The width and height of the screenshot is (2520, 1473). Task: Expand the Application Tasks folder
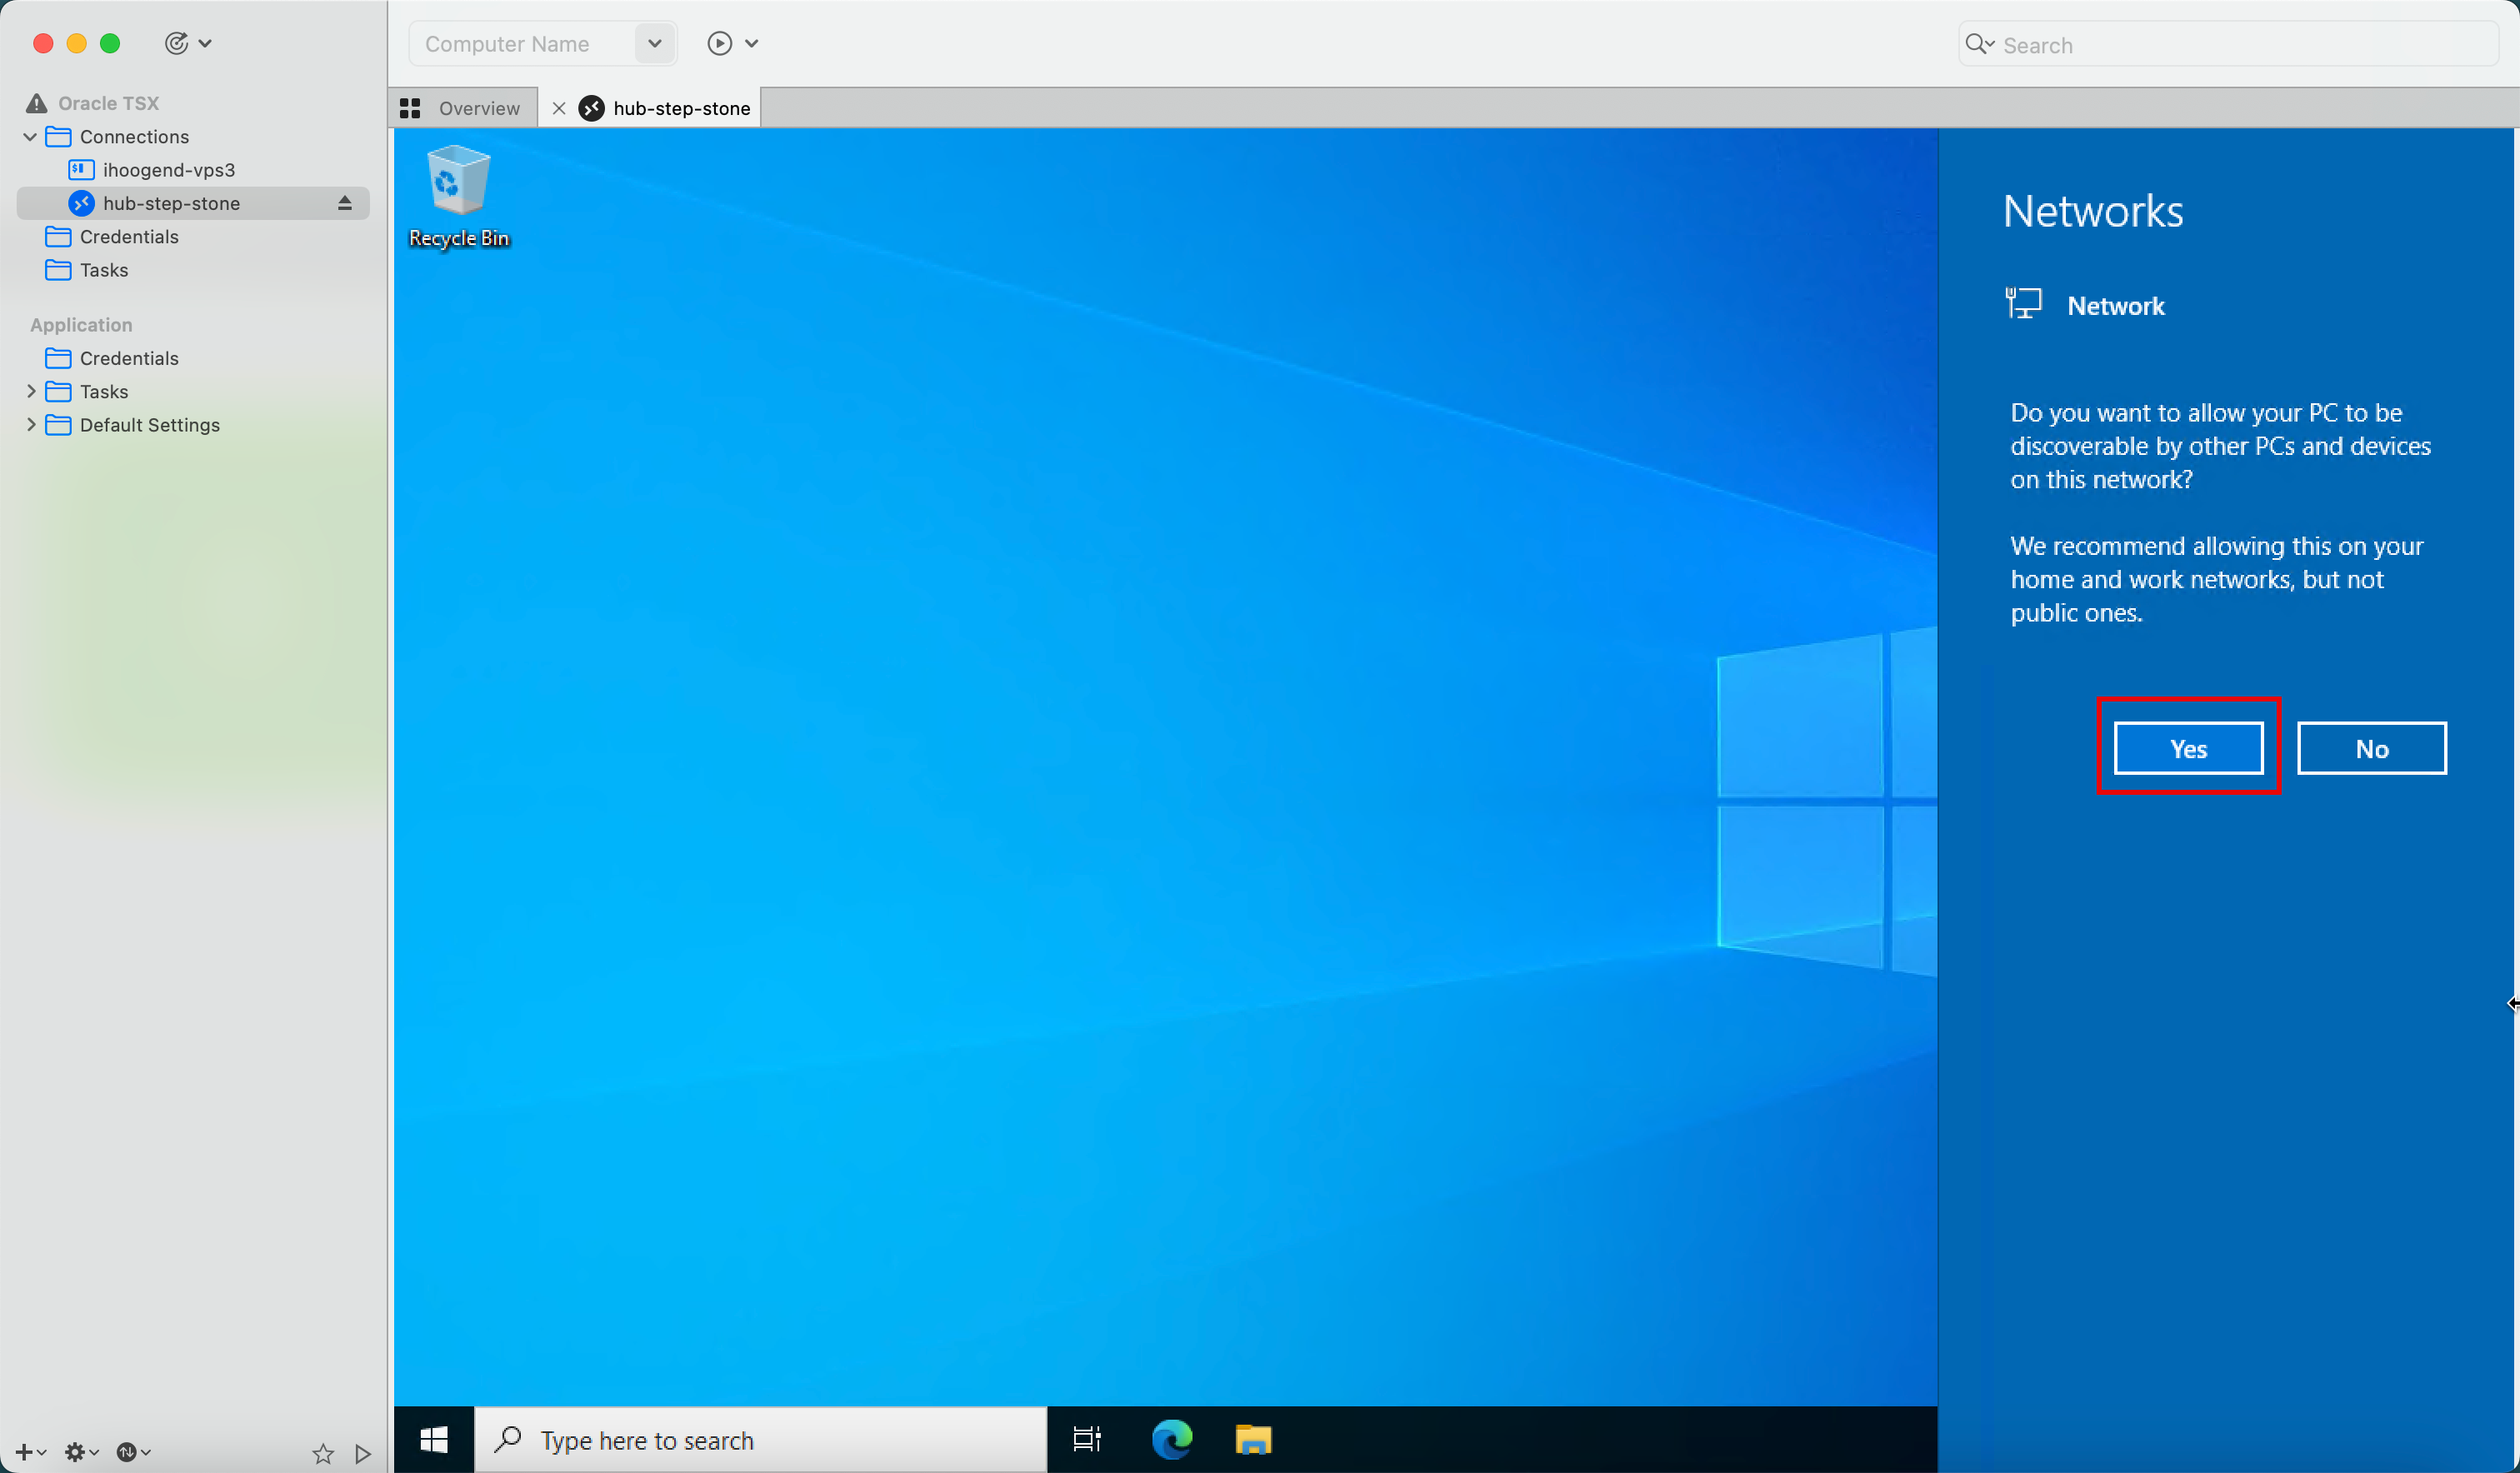coord(30,391)
